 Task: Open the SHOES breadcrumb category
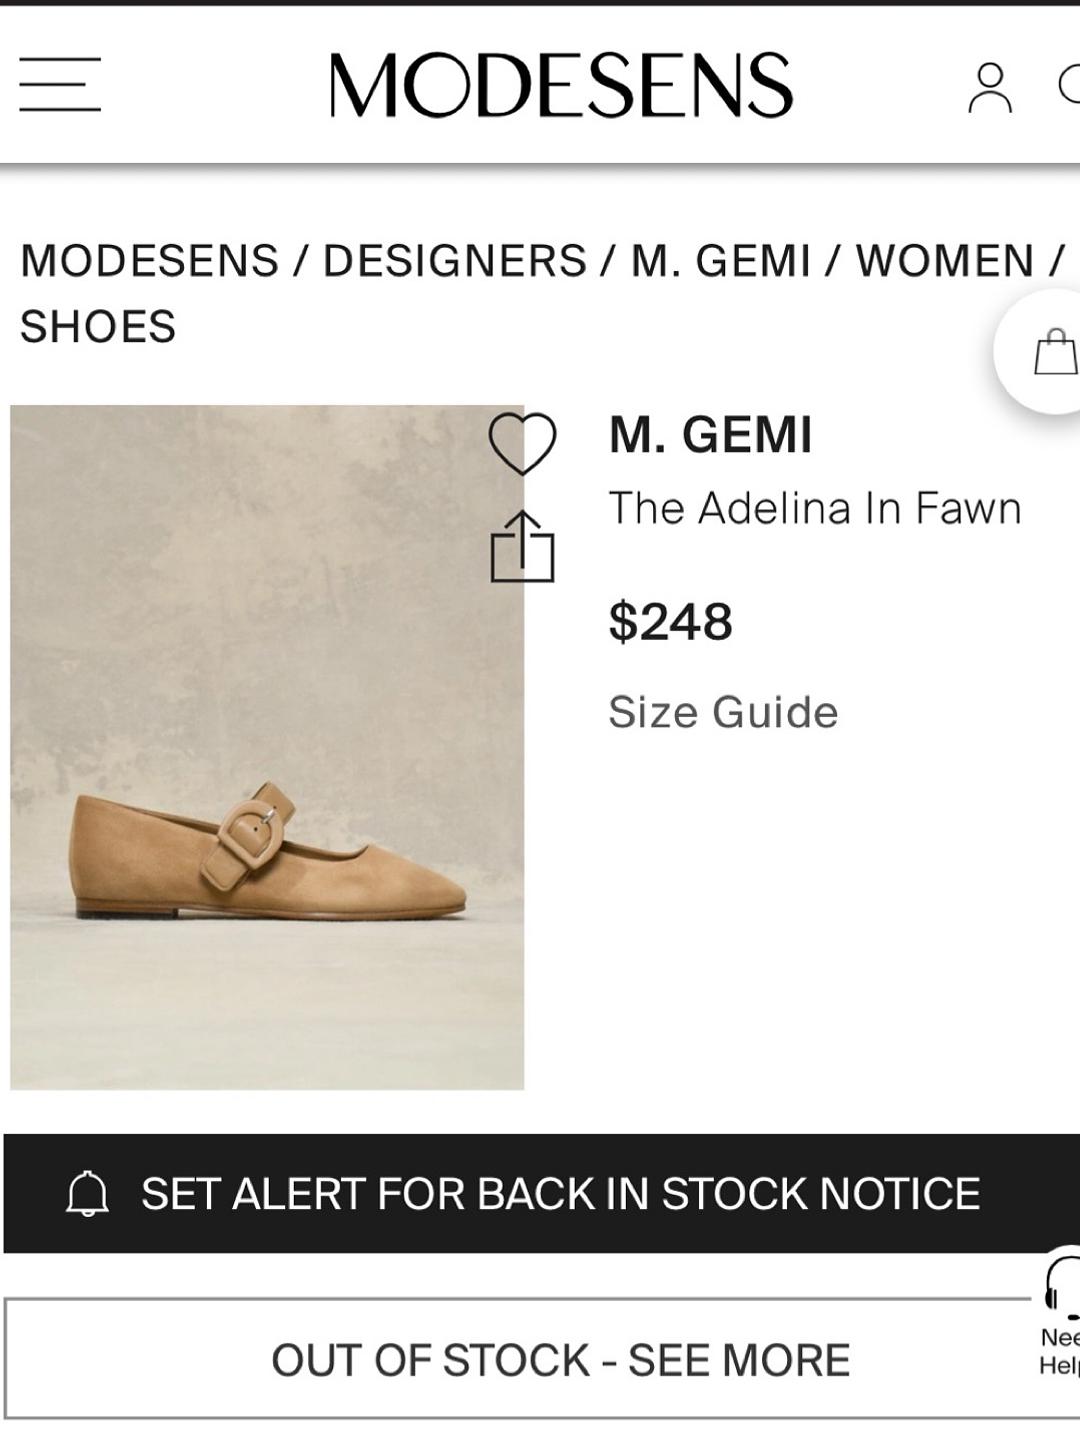point(98,327)
